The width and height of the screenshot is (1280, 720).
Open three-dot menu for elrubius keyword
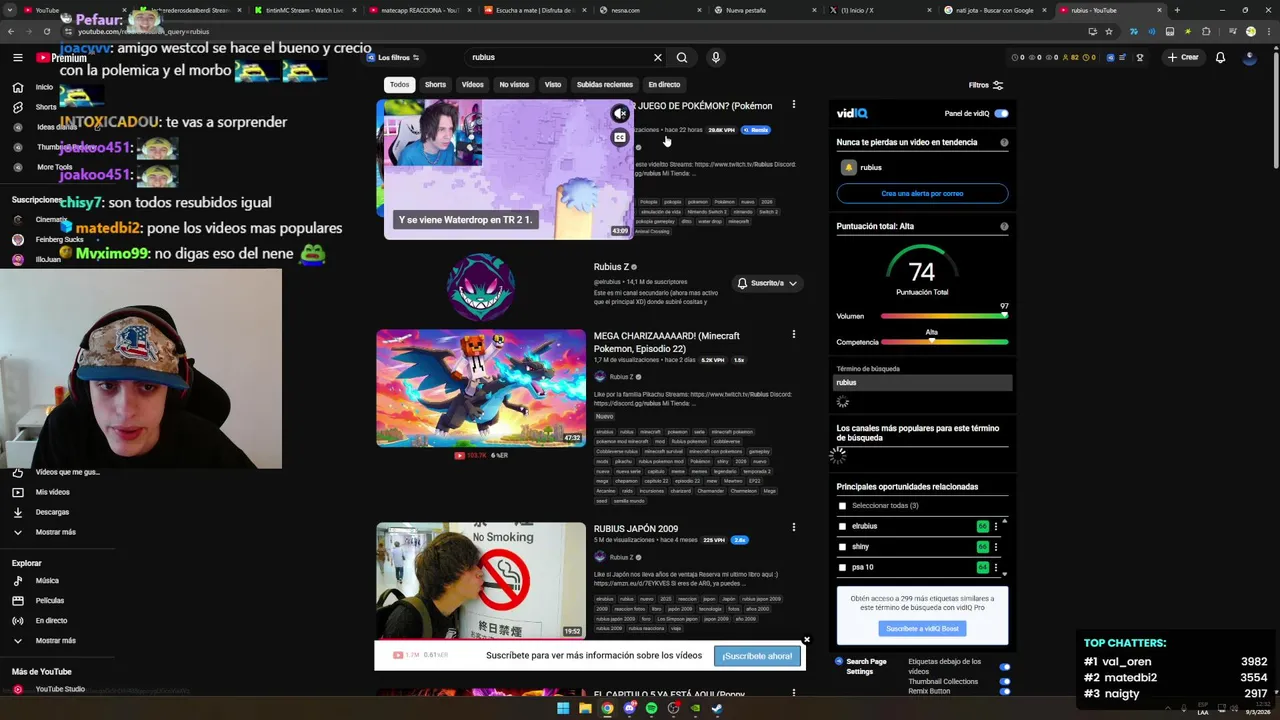[x=995, y=526]
